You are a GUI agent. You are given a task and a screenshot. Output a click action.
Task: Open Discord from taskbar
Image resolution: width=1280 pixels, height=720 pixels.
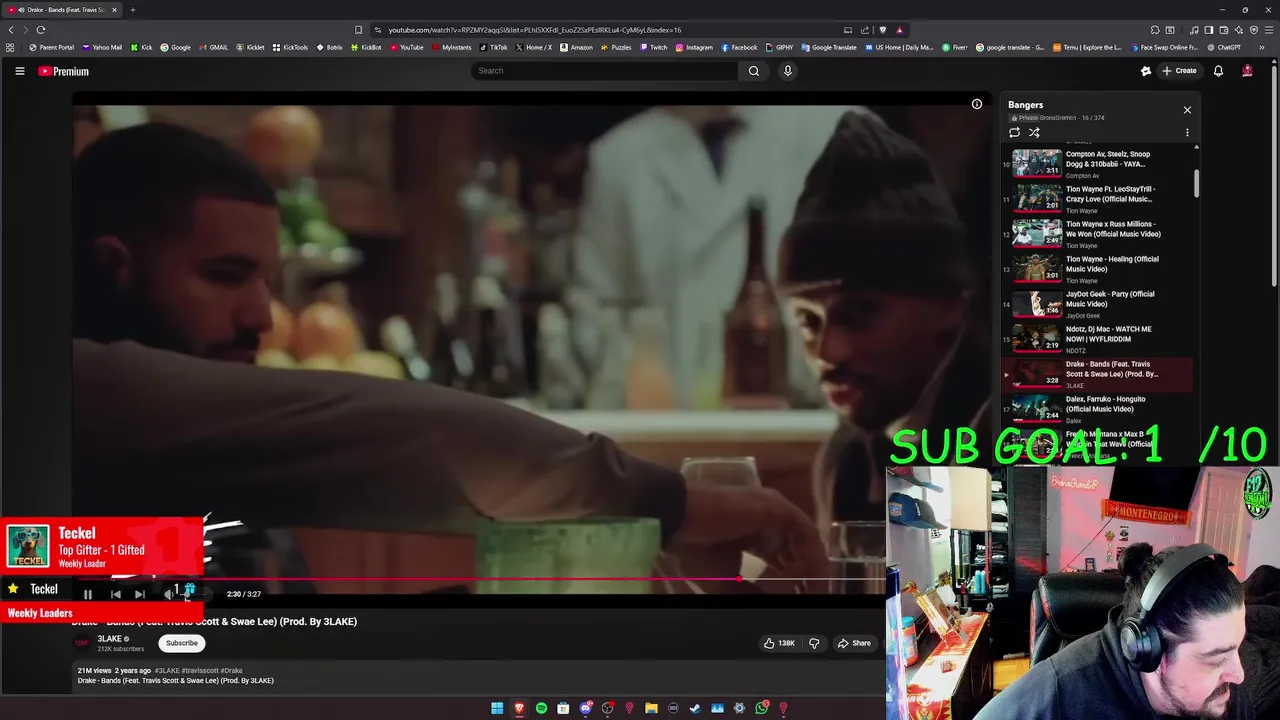pos(585,708)
